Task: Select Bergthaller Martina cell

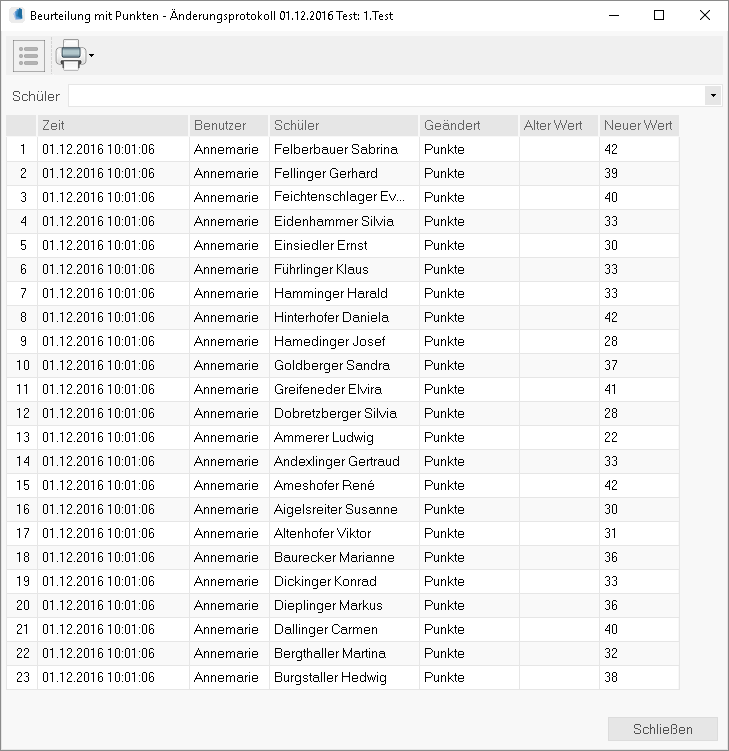Action: coord(344,652)
